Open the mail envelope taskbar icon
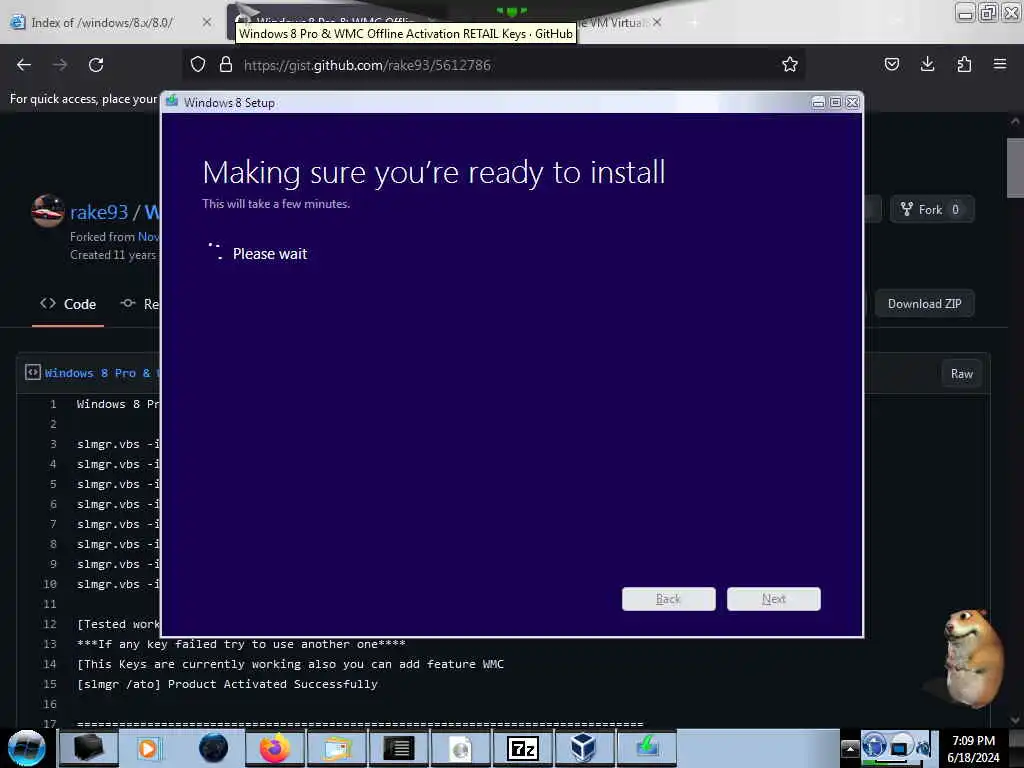The width and height of the screenshot is (1024, 768). 337,748
